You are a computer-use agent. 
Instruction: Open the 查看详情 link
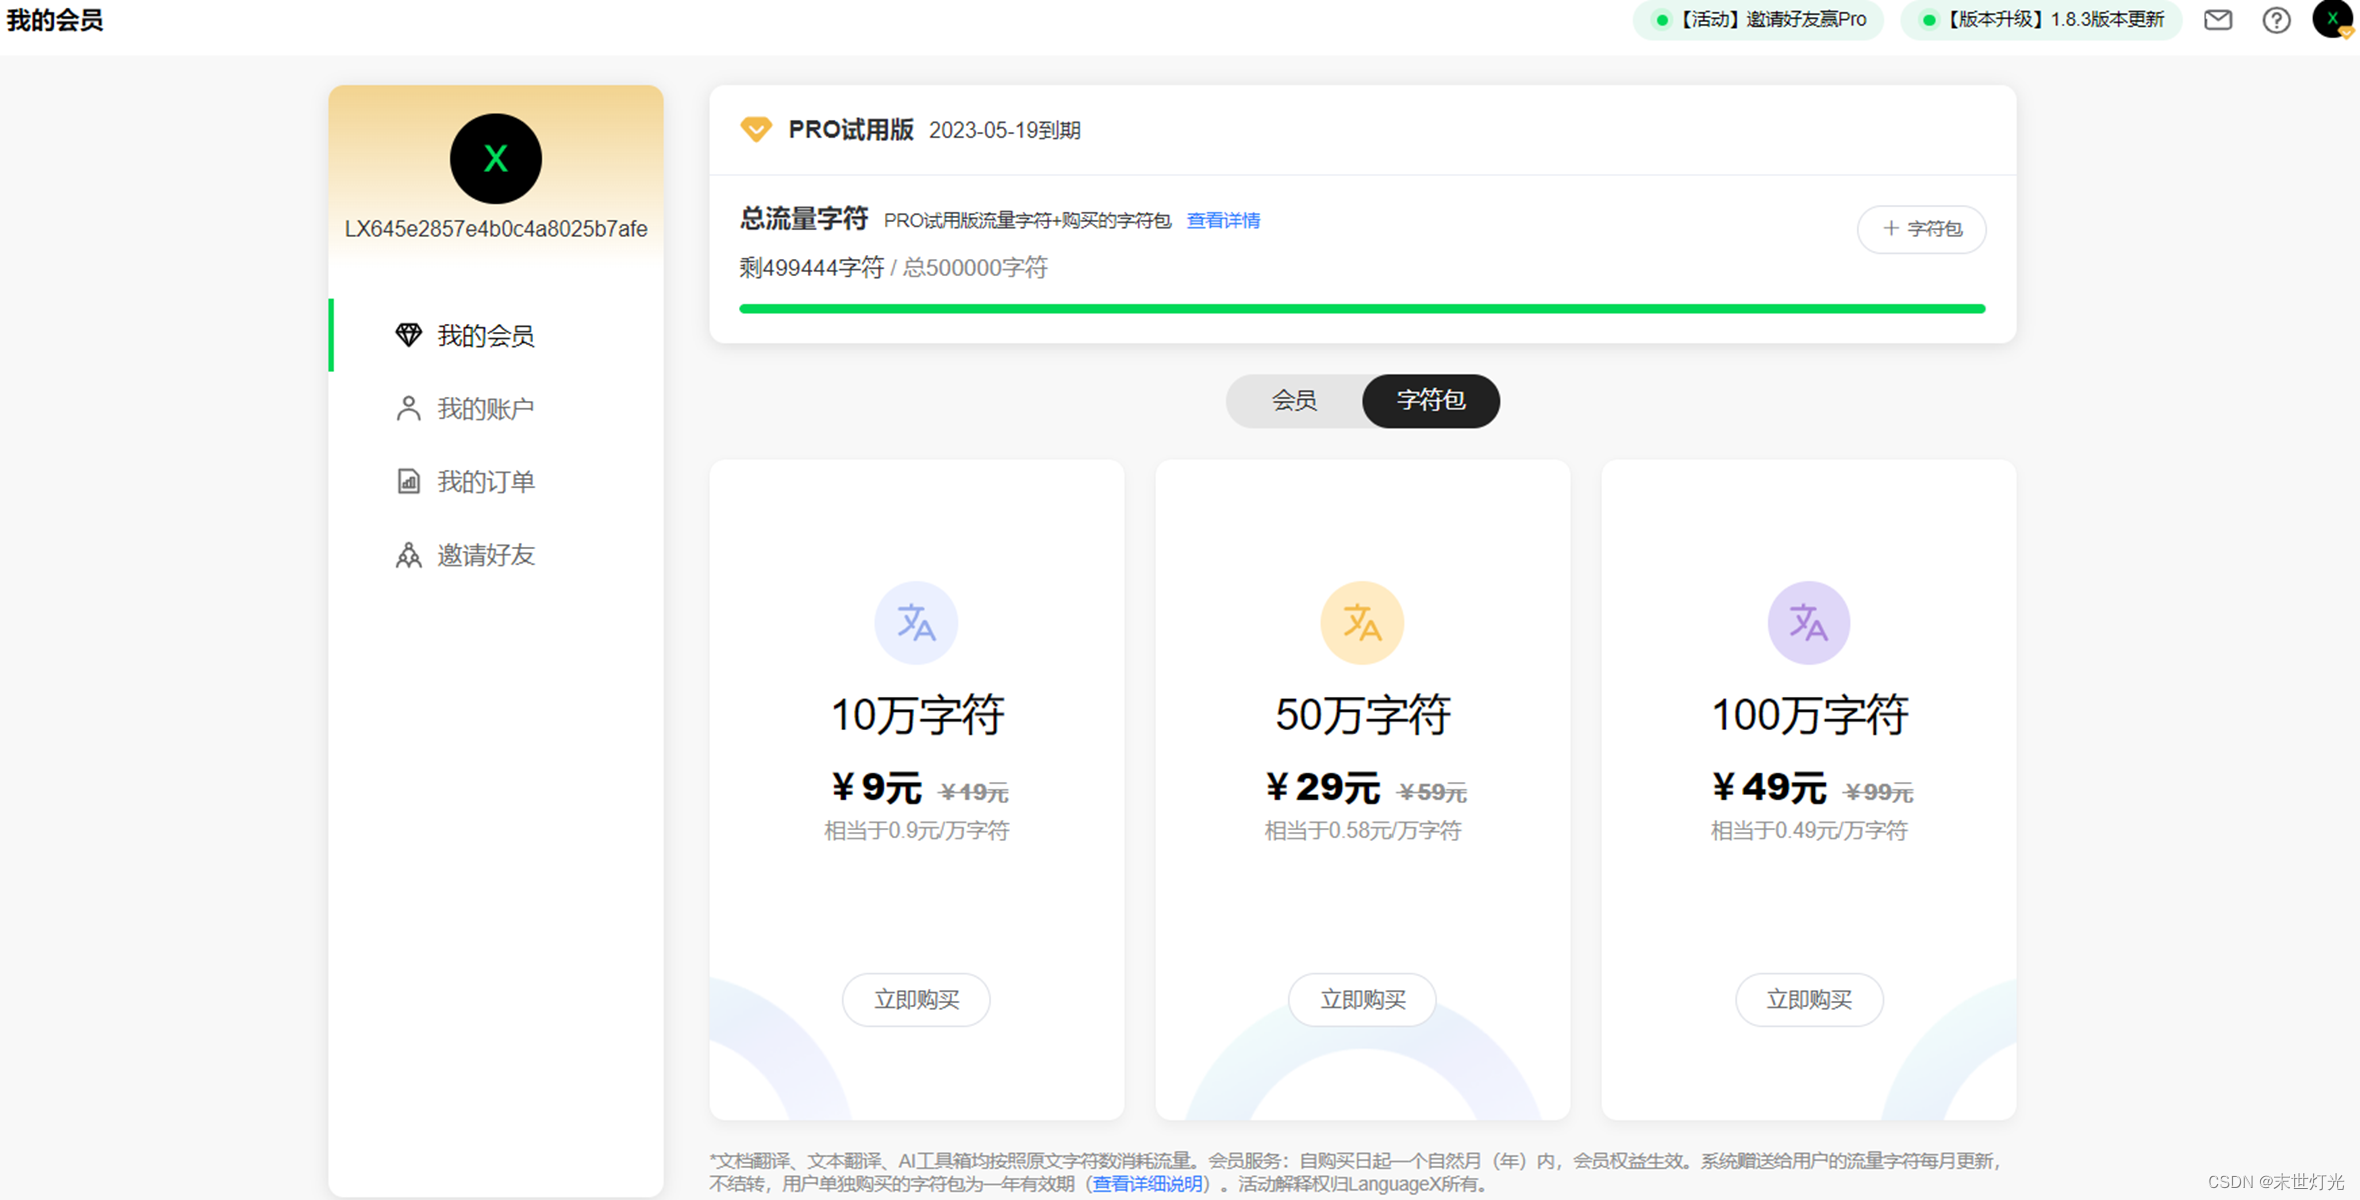pyautogui.click(x=1223, y=220)
